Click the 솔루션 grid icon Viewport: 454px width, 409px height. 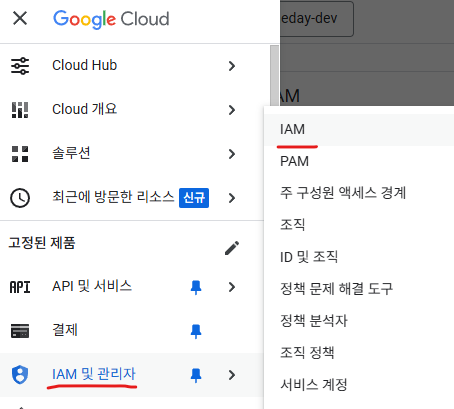point(20,154)
